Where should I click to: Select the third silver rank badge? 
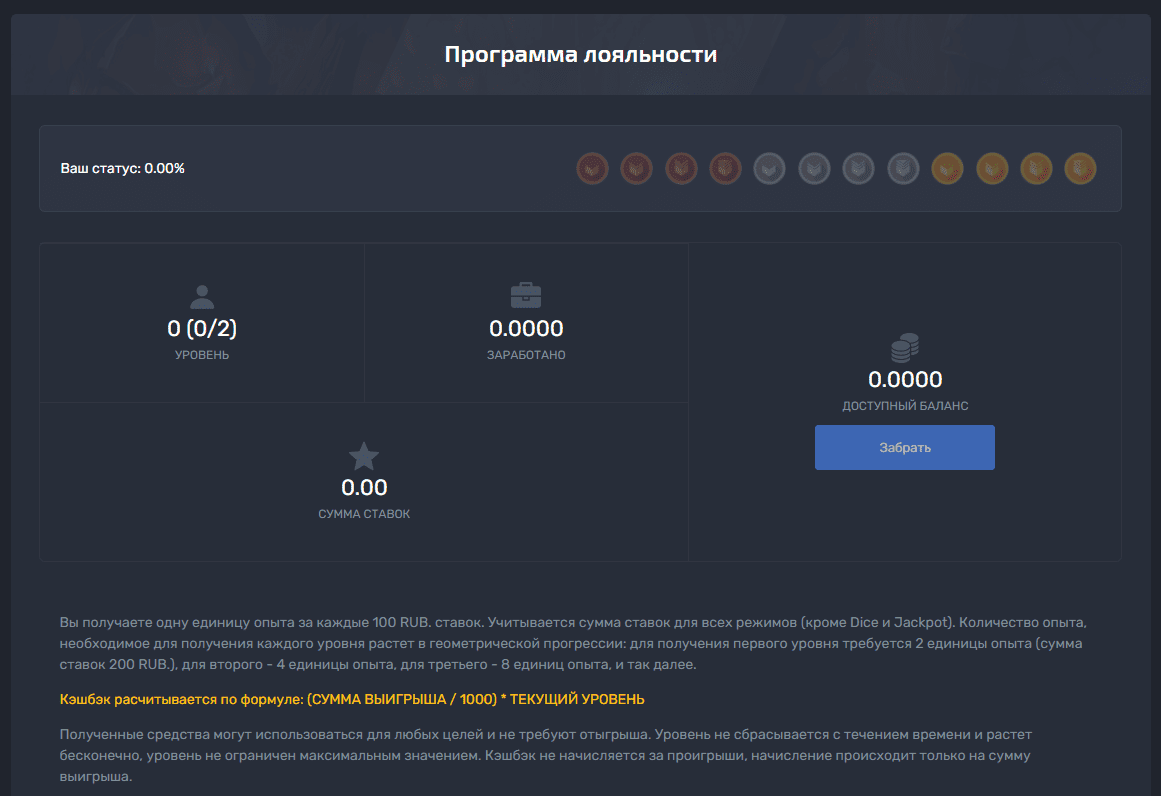coord(858,168)
